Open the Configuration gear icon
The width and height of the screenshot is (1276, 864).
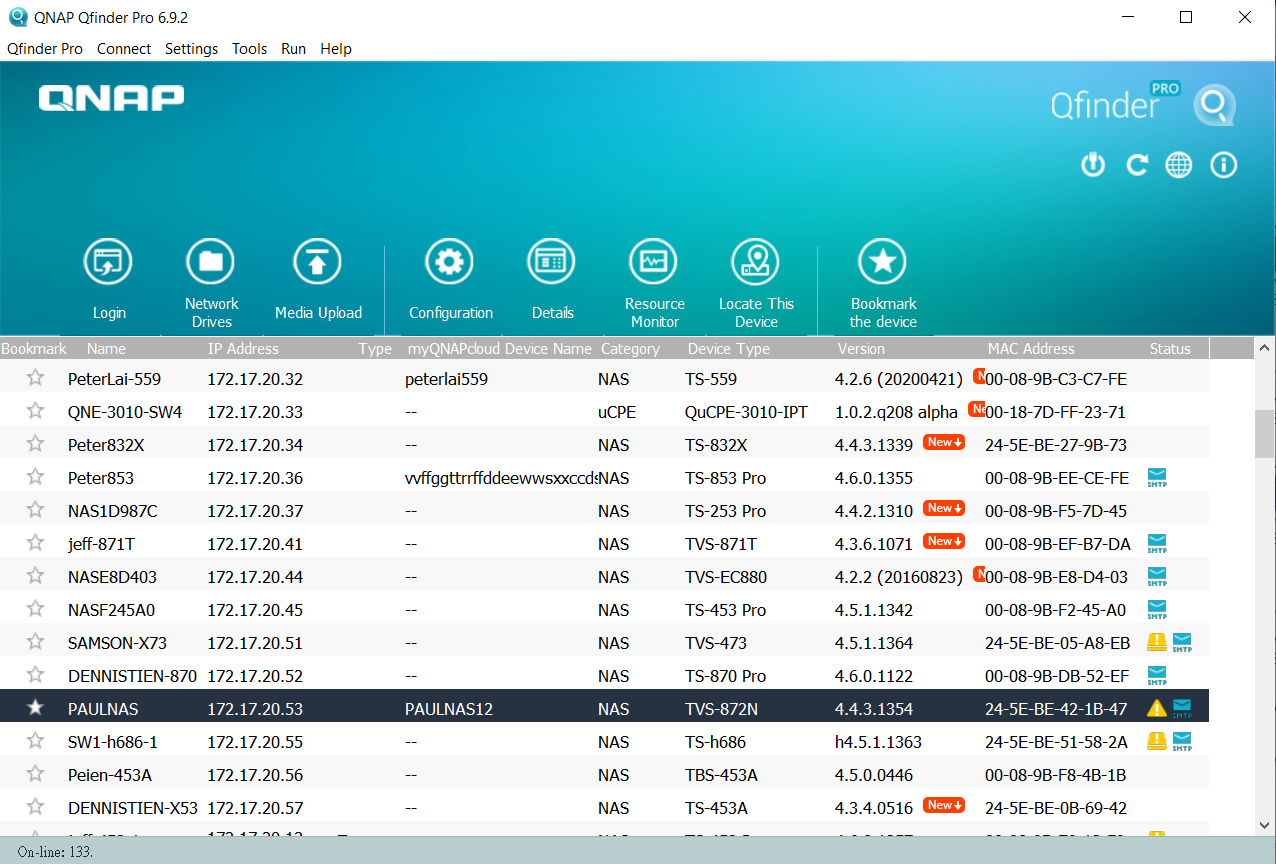click(x=449, y=263)
